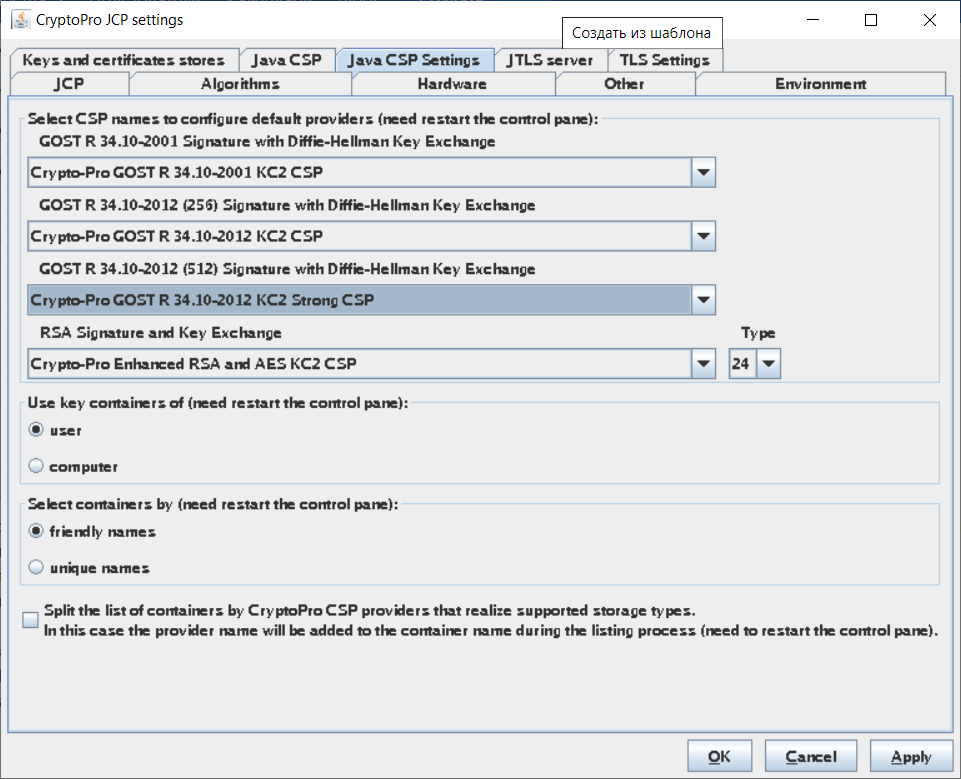Switch to the Other tab
The height and width of the screenshot is (779, 961).
(x=625, y=84)
